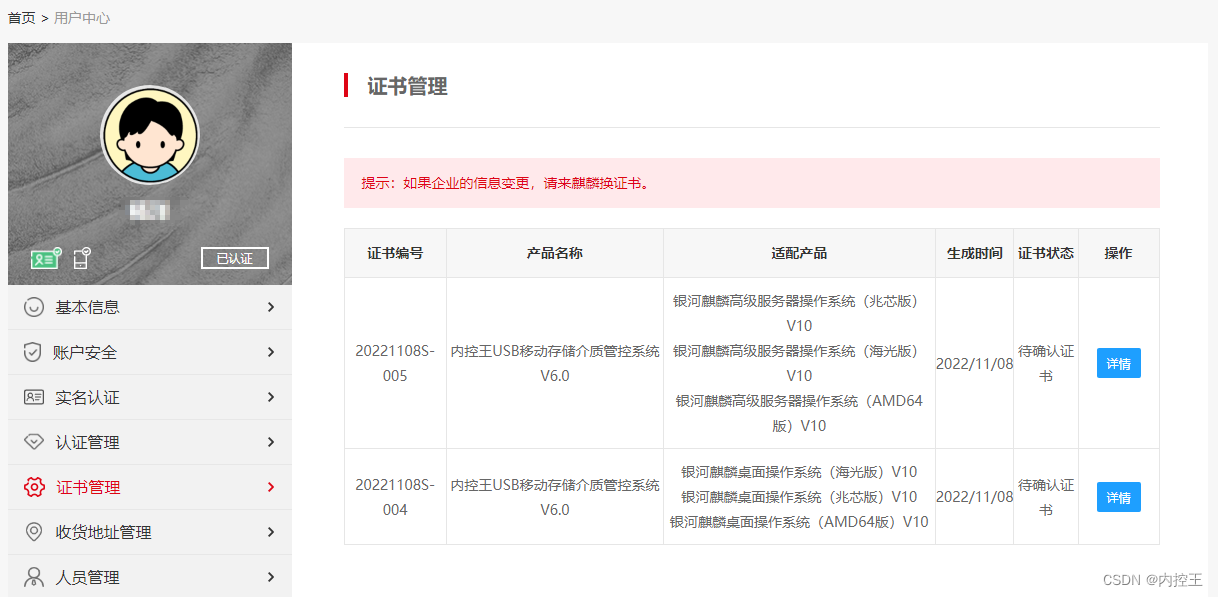Click the phone verification icon under avatar

[82, 258]
